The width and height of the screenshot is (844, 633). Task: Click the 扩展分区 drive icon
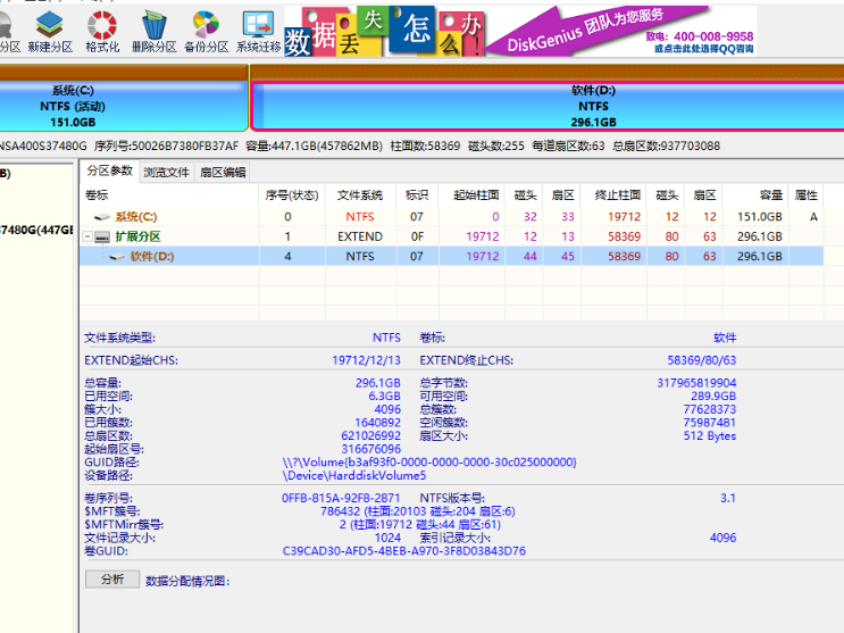click(102, 237)
